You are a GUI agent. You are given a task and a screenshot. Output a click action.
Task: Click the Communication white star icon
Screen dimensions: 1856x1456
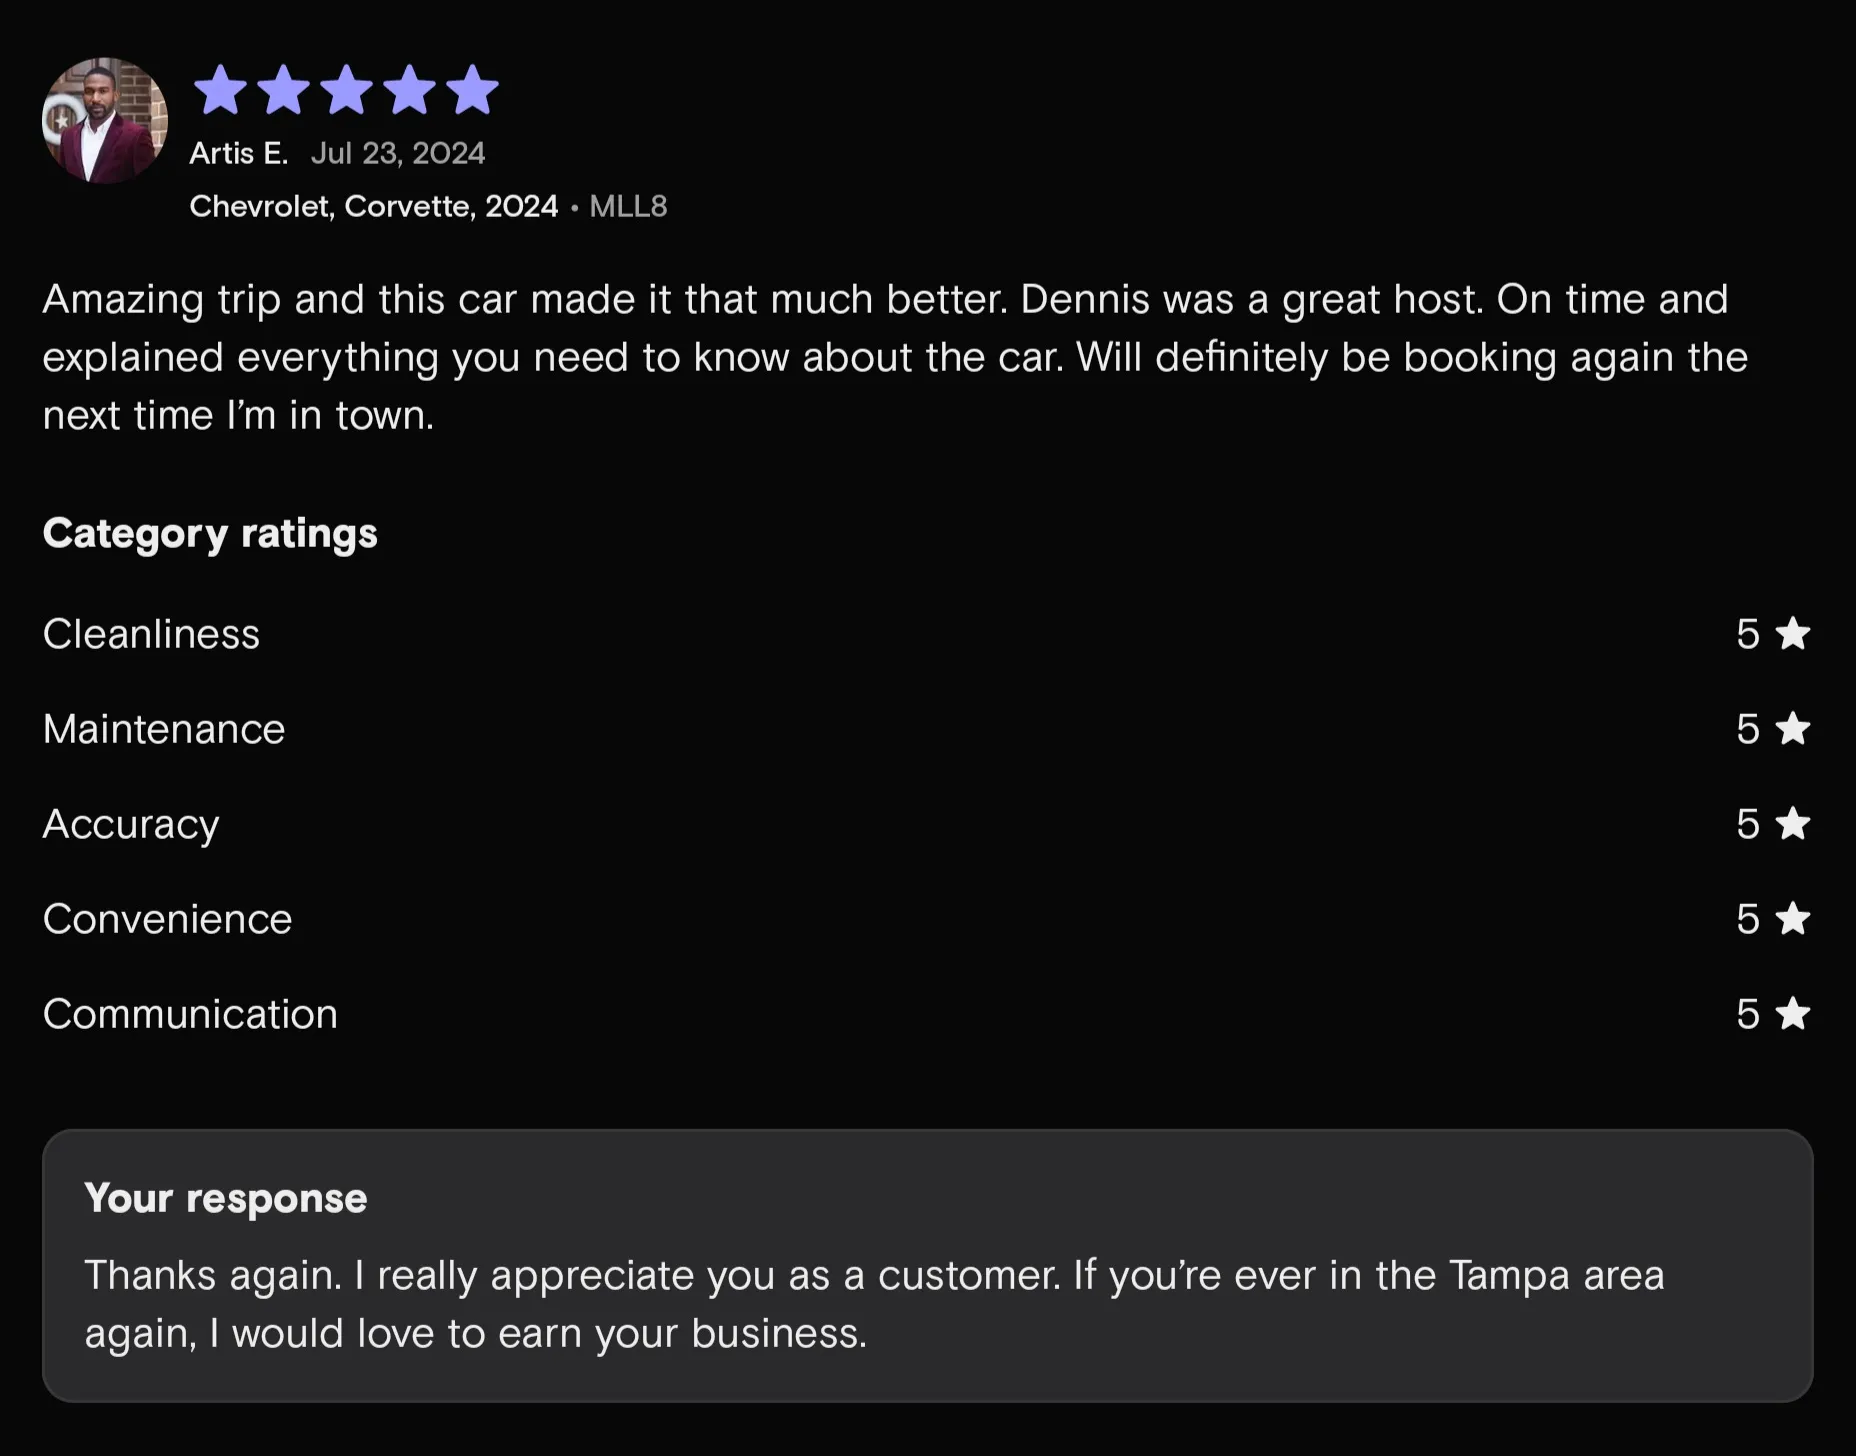tap(1793, 1014)
